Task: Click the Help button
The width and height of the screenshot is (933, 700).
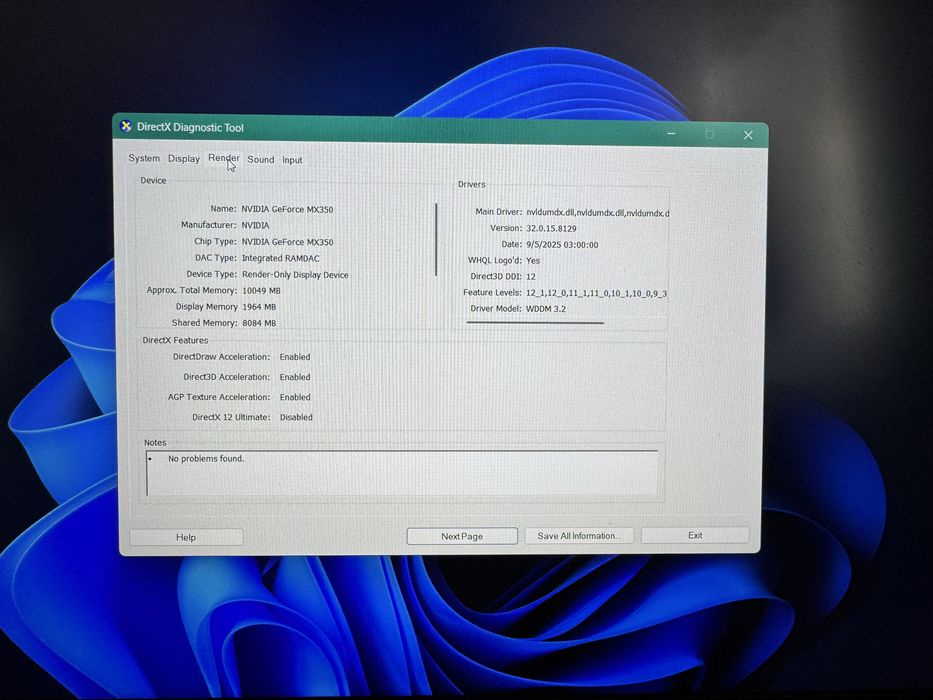Action: 186,537
